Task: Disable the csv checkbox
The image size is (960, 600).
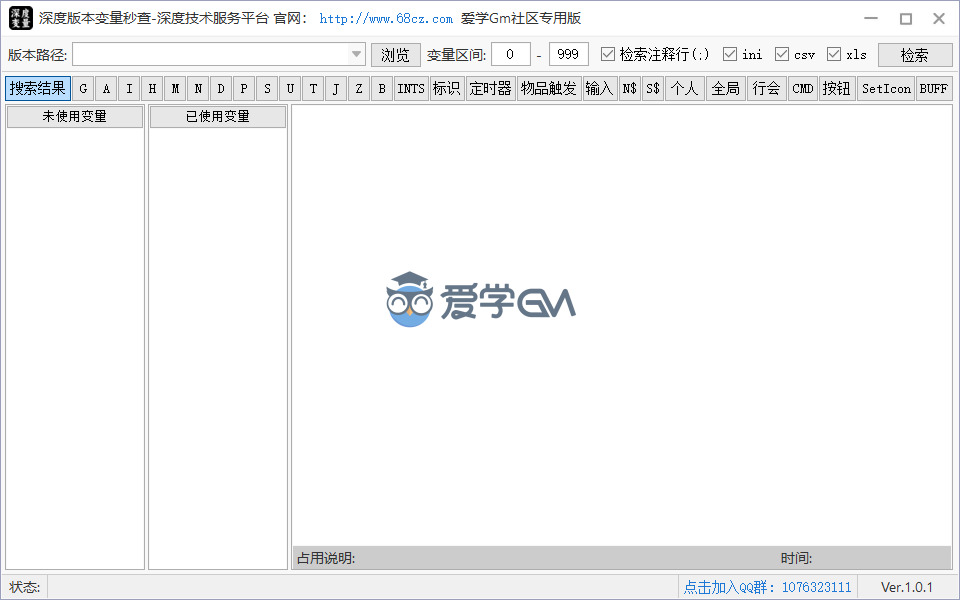Action: click(x=782, y=55)
